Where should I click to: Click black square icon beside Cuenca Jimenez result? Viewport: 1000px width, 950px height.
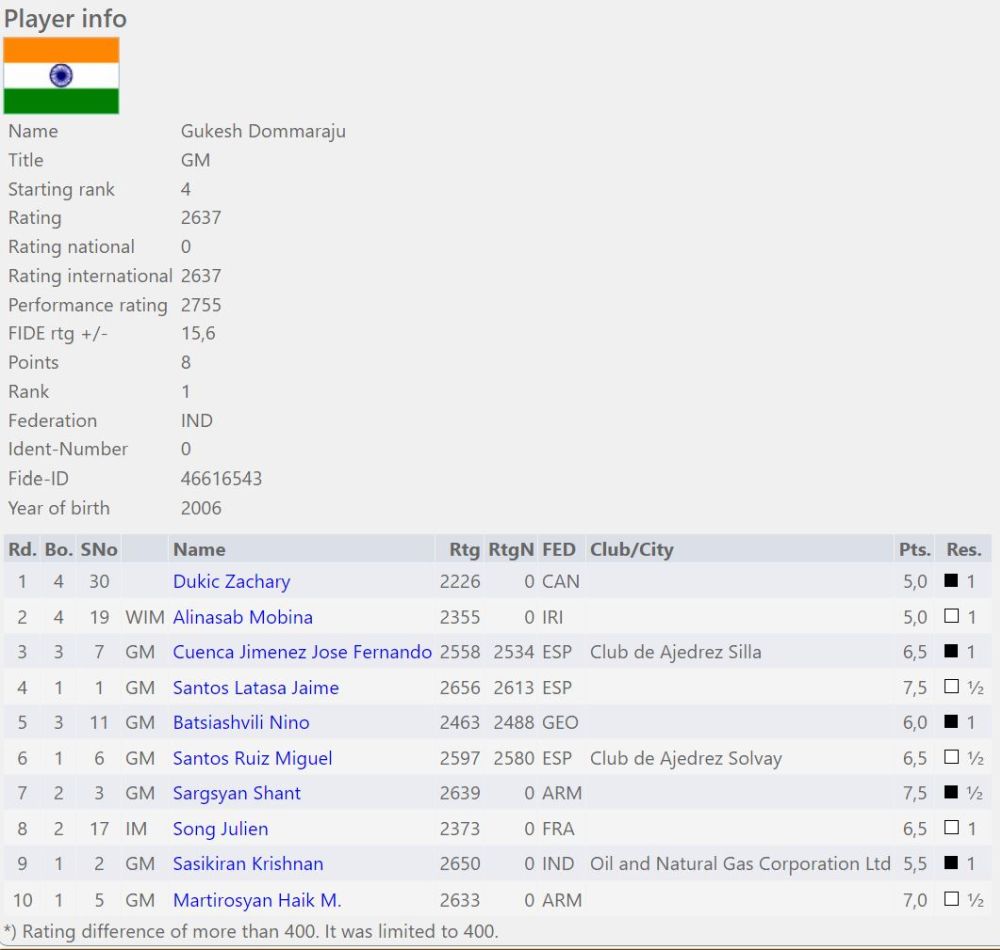[x=951, y=652]
